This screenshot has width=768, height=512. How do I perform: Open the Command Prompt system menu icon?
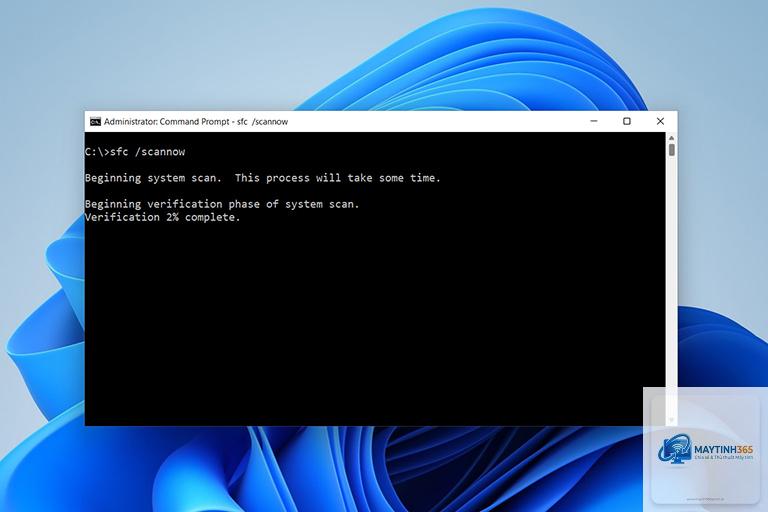tap(95, 122)
